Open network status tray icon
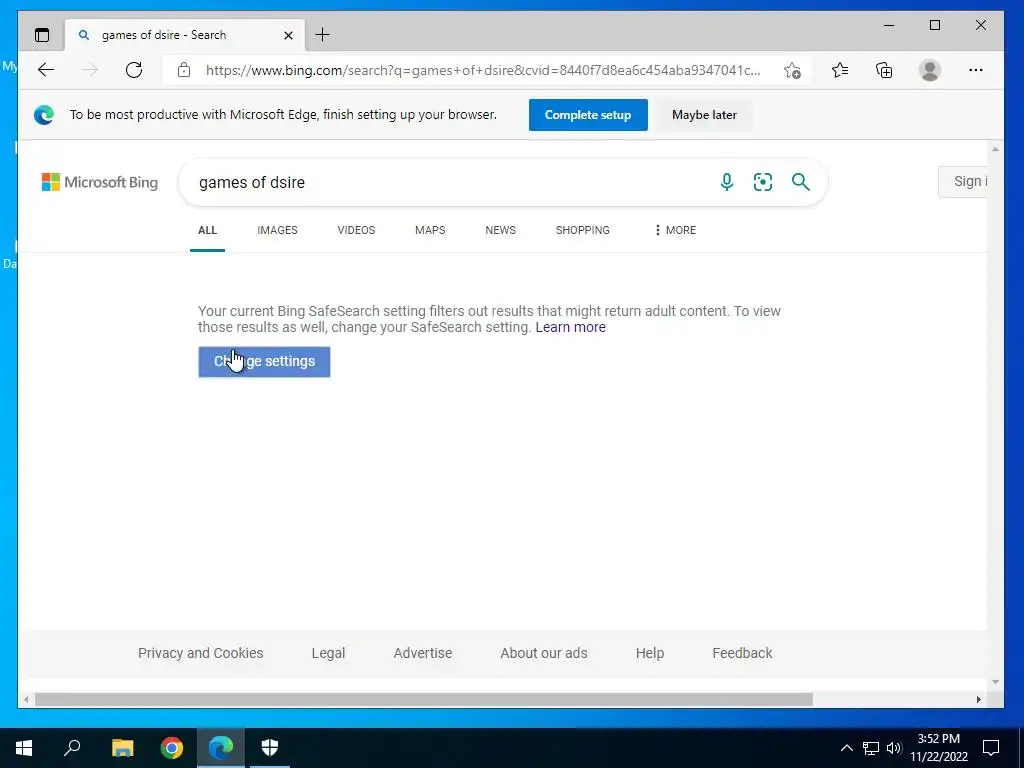 coord(871,748)
